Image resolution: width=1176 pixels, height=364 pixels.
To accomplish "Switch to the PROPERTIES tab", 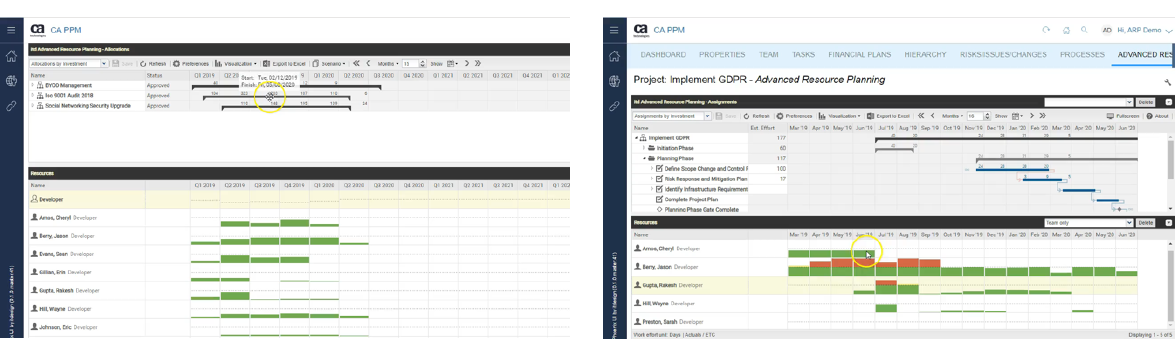I will point(722,55).
